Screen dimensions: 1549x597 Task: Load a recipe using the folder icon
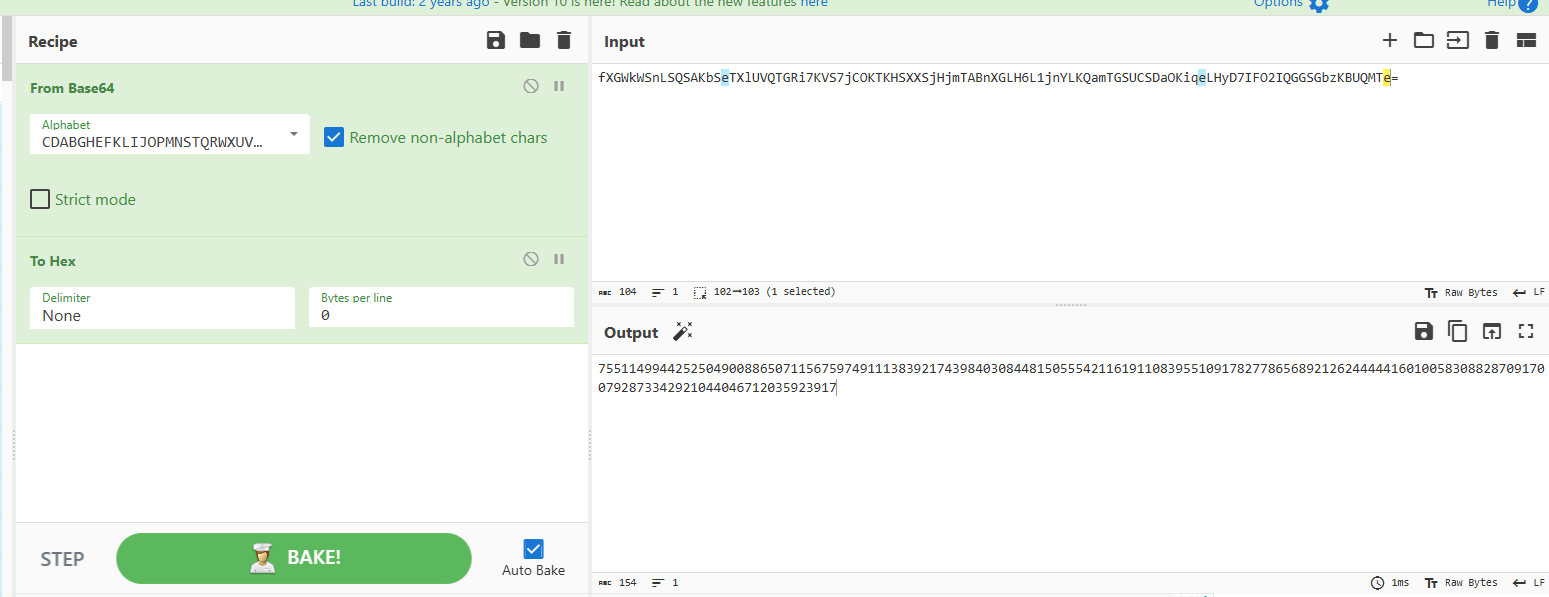pyautogui.click(x=530, y=40)
